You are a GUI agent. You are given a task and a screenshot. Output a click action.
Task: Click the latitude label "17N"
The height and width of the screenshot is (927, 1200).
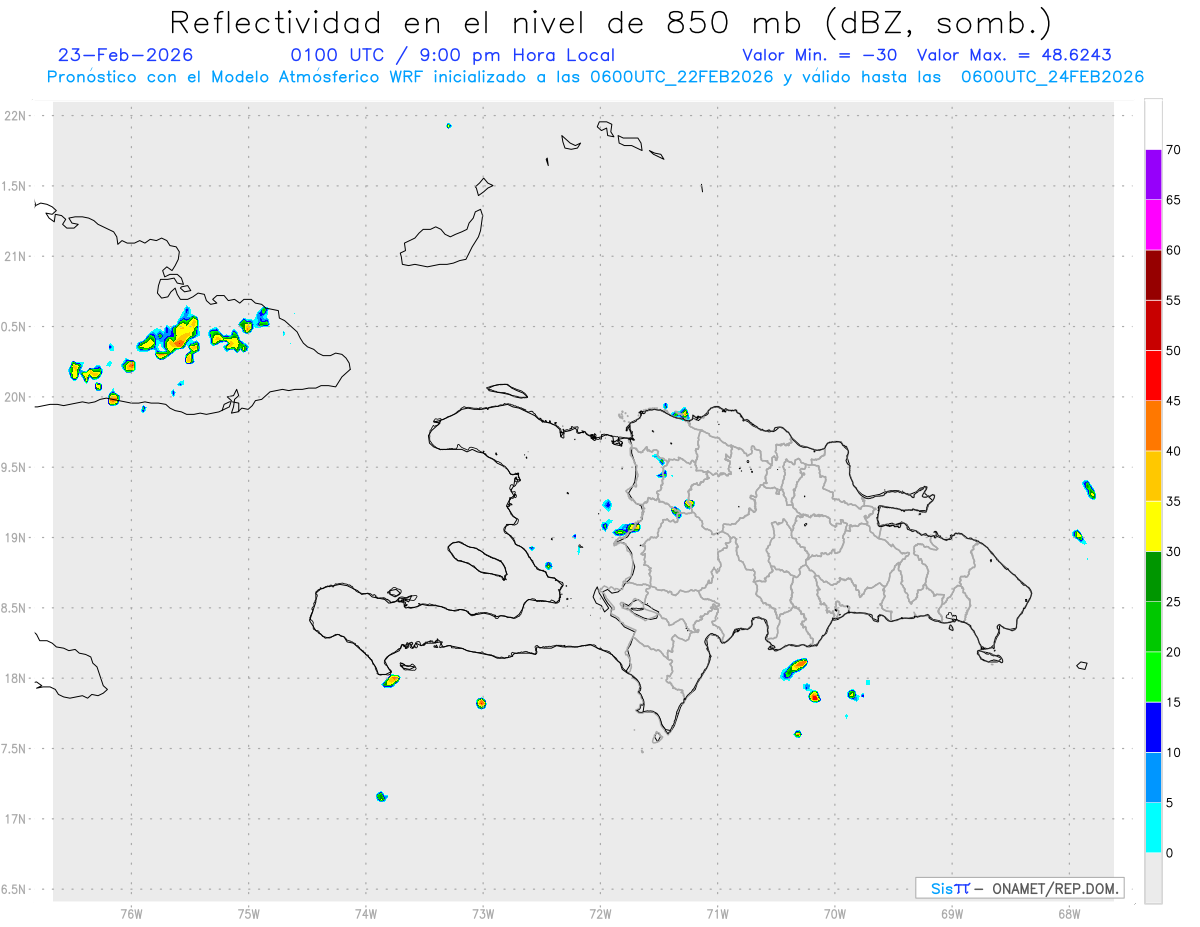(x=16, y=819)
